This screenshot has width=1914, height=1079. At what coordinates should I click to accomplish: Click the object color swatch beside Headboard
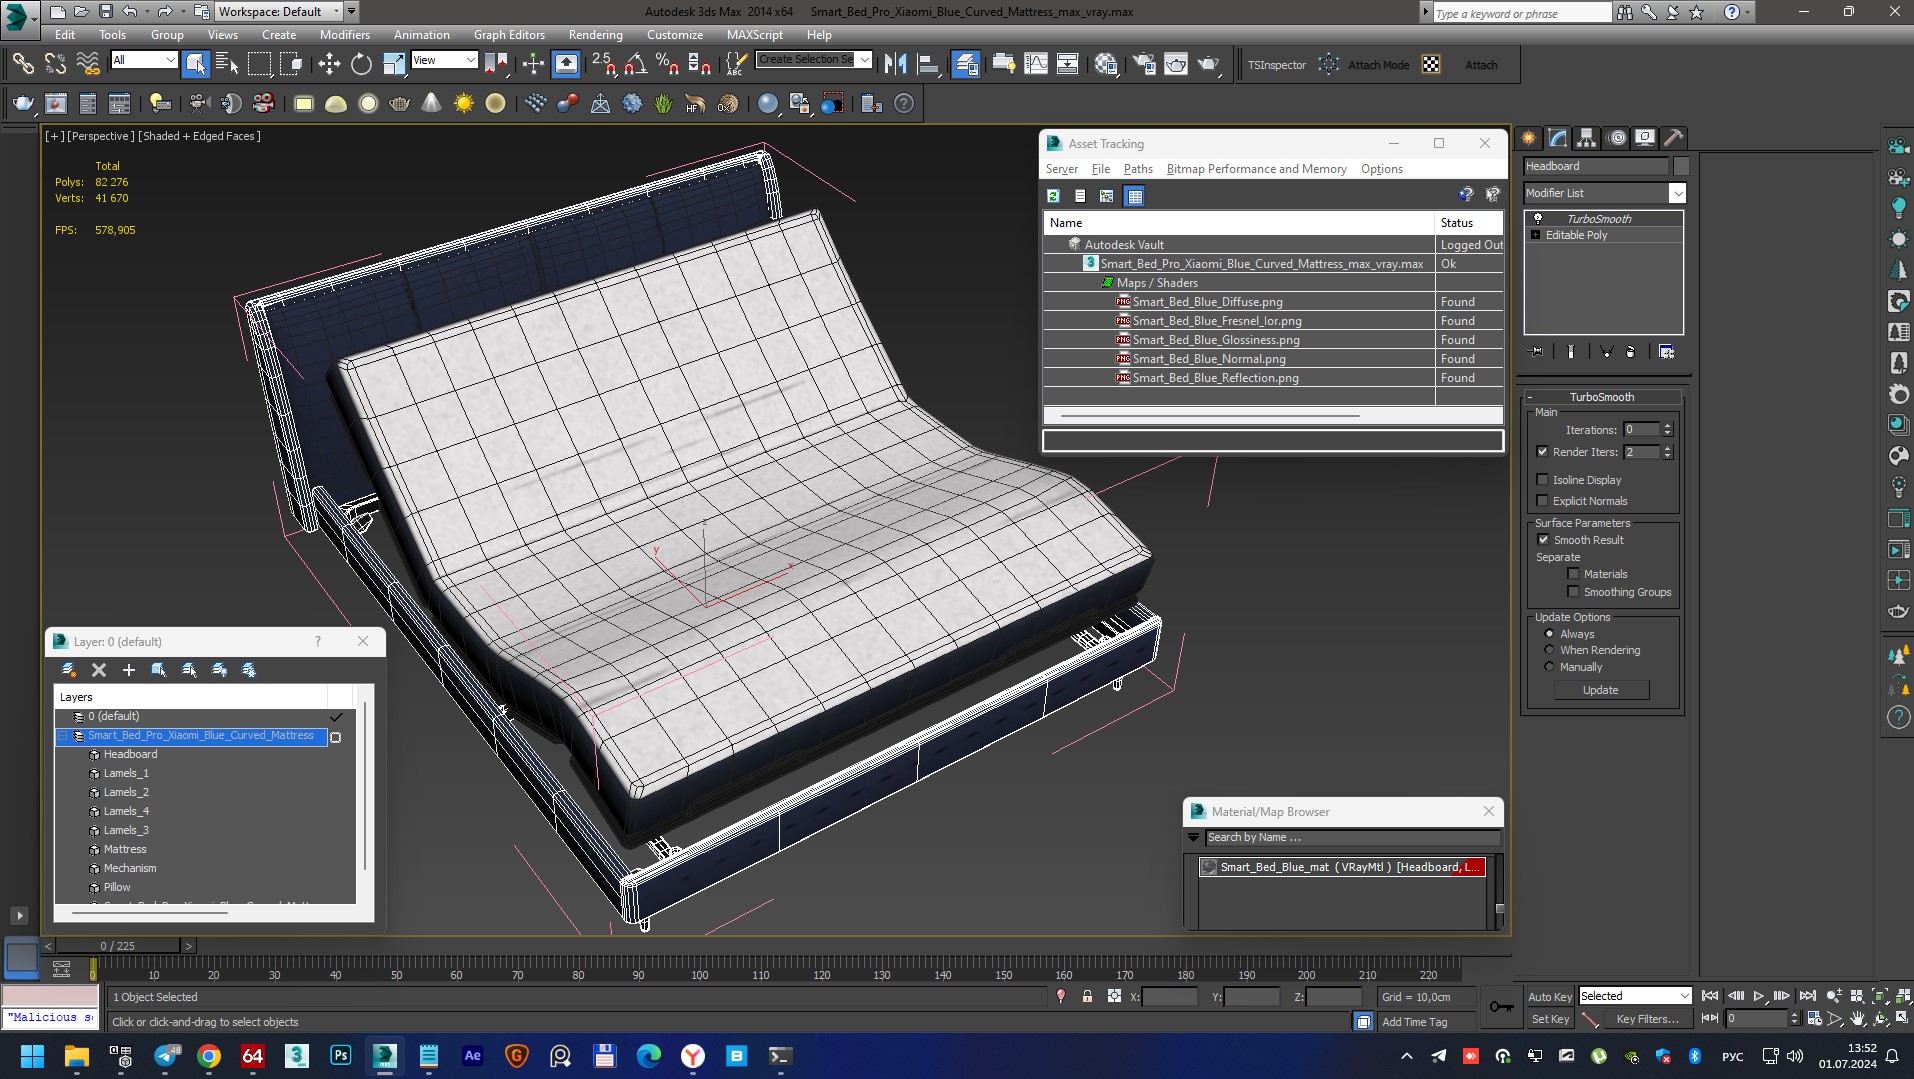click(1681, 166)
